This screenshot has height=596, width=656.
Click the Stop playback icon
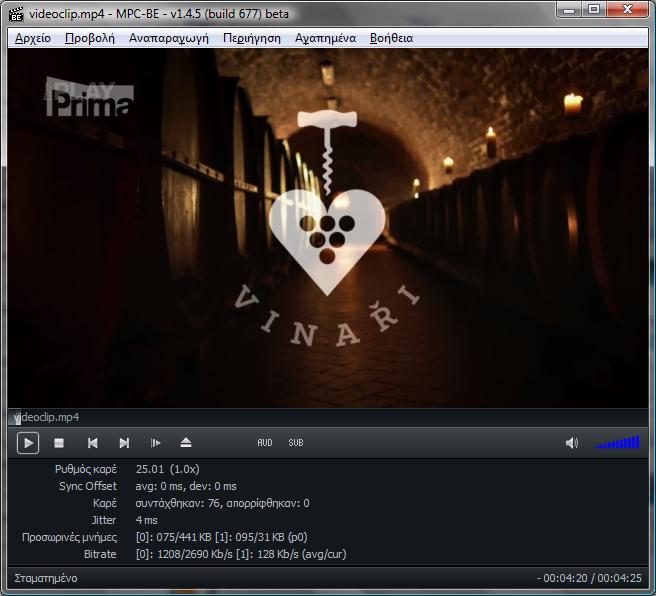[59, 443]
